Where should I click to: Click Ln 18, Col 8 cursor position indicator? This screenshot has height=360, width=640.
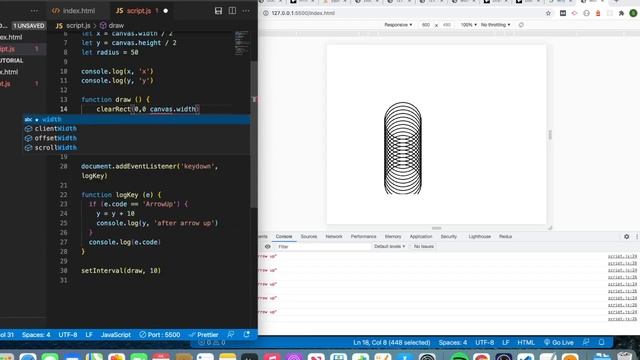point(392,342)
